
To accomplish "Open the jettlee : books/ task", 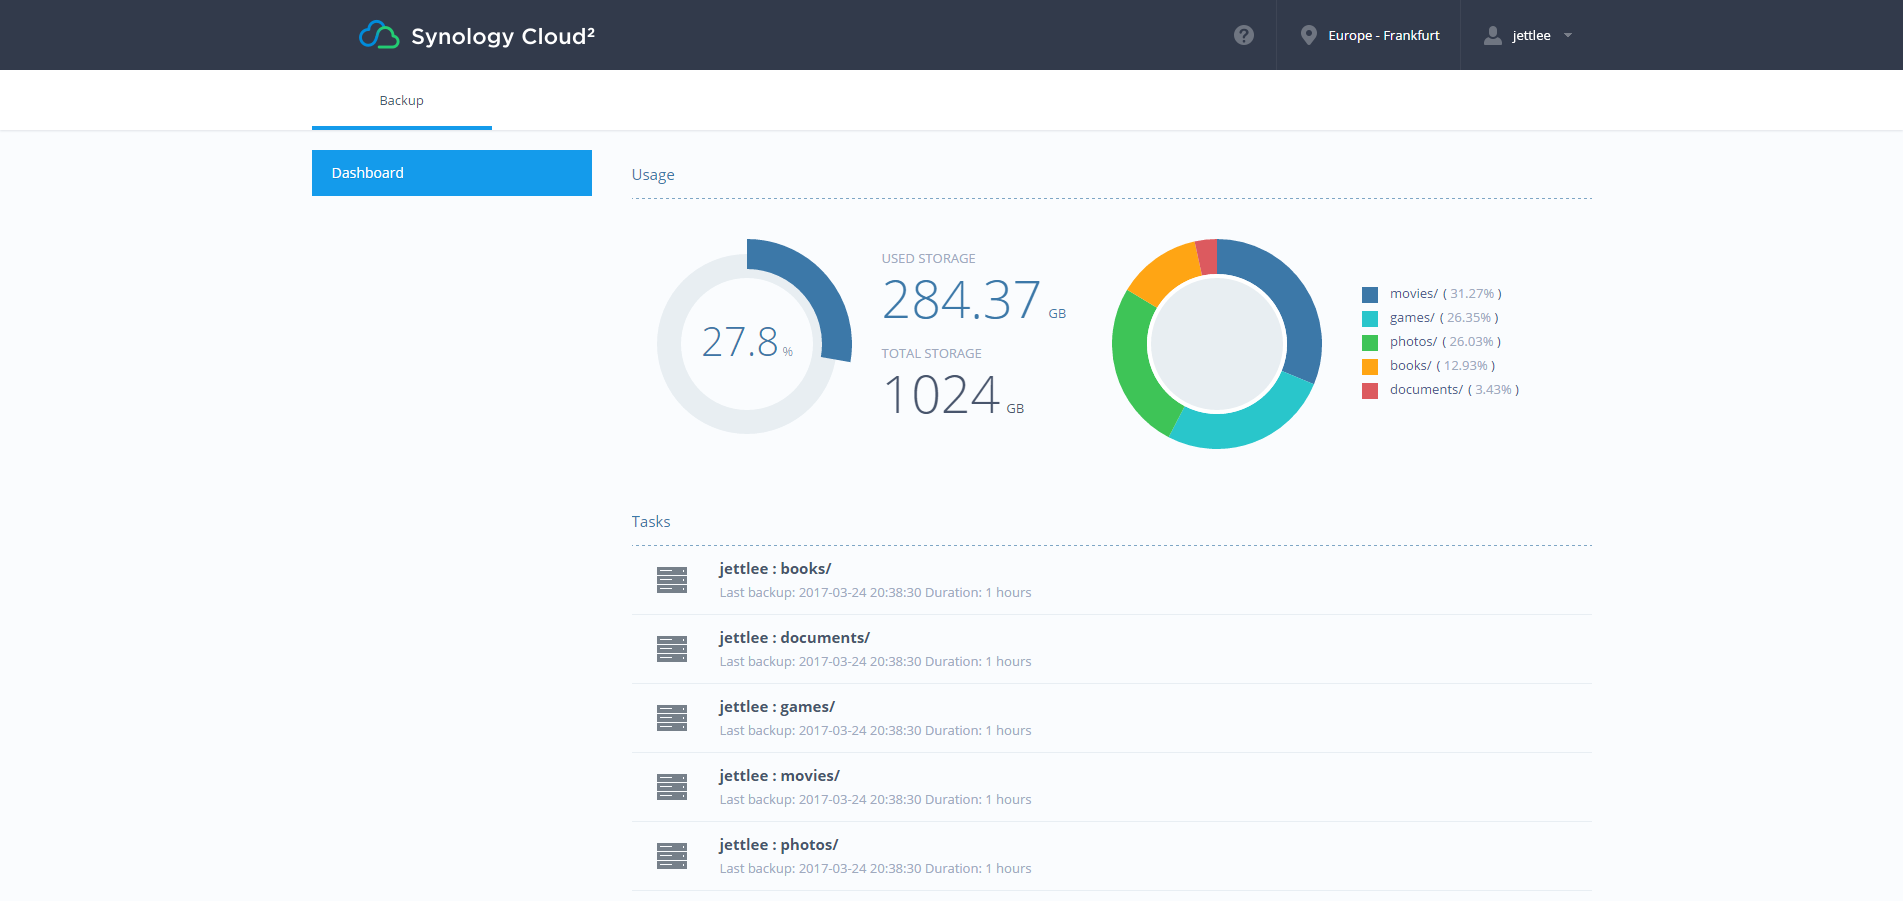I will pyautogui.click(x=775, y=569).
